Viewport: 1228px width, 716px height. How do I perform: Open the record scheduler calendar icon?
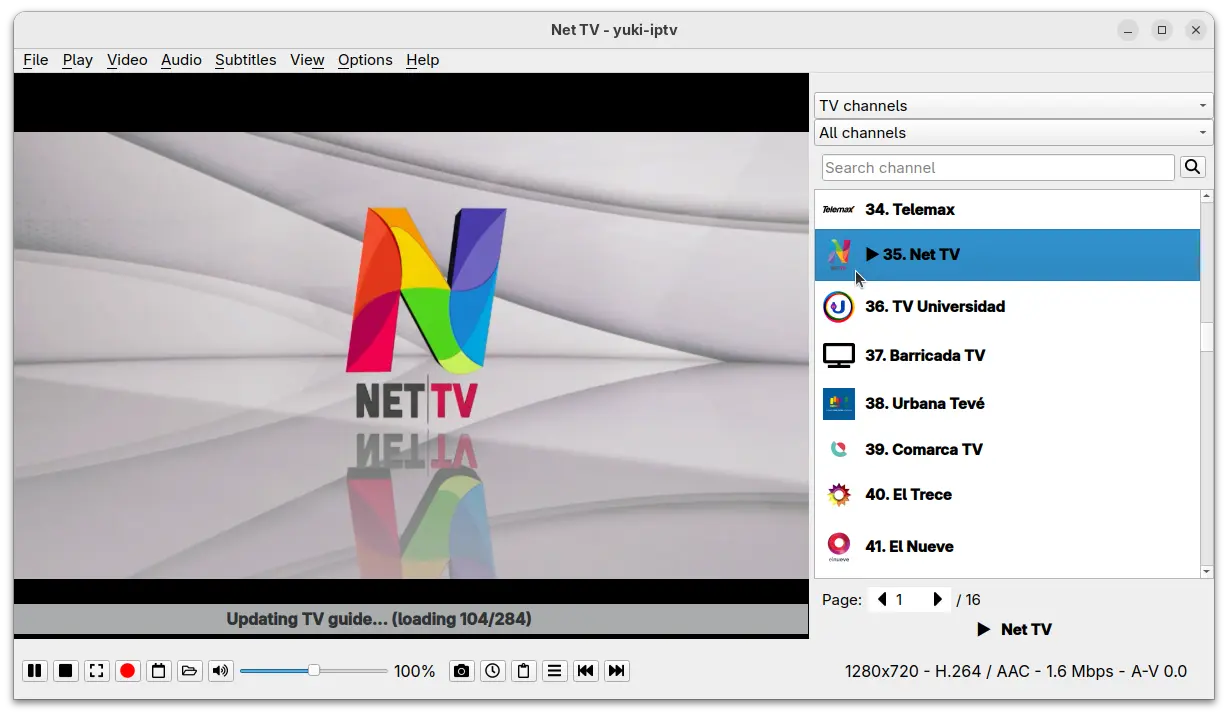(x=158, y=671)
